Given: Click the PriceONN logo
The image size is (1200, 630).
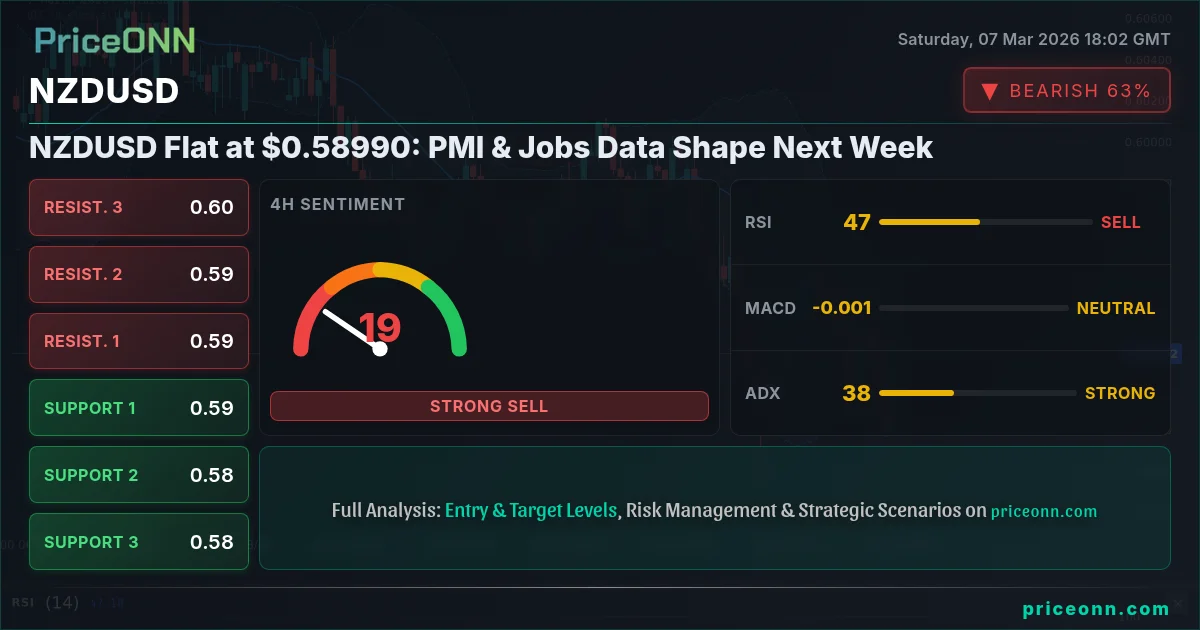Looking at the screenshot, I should [x=115, y=40].
